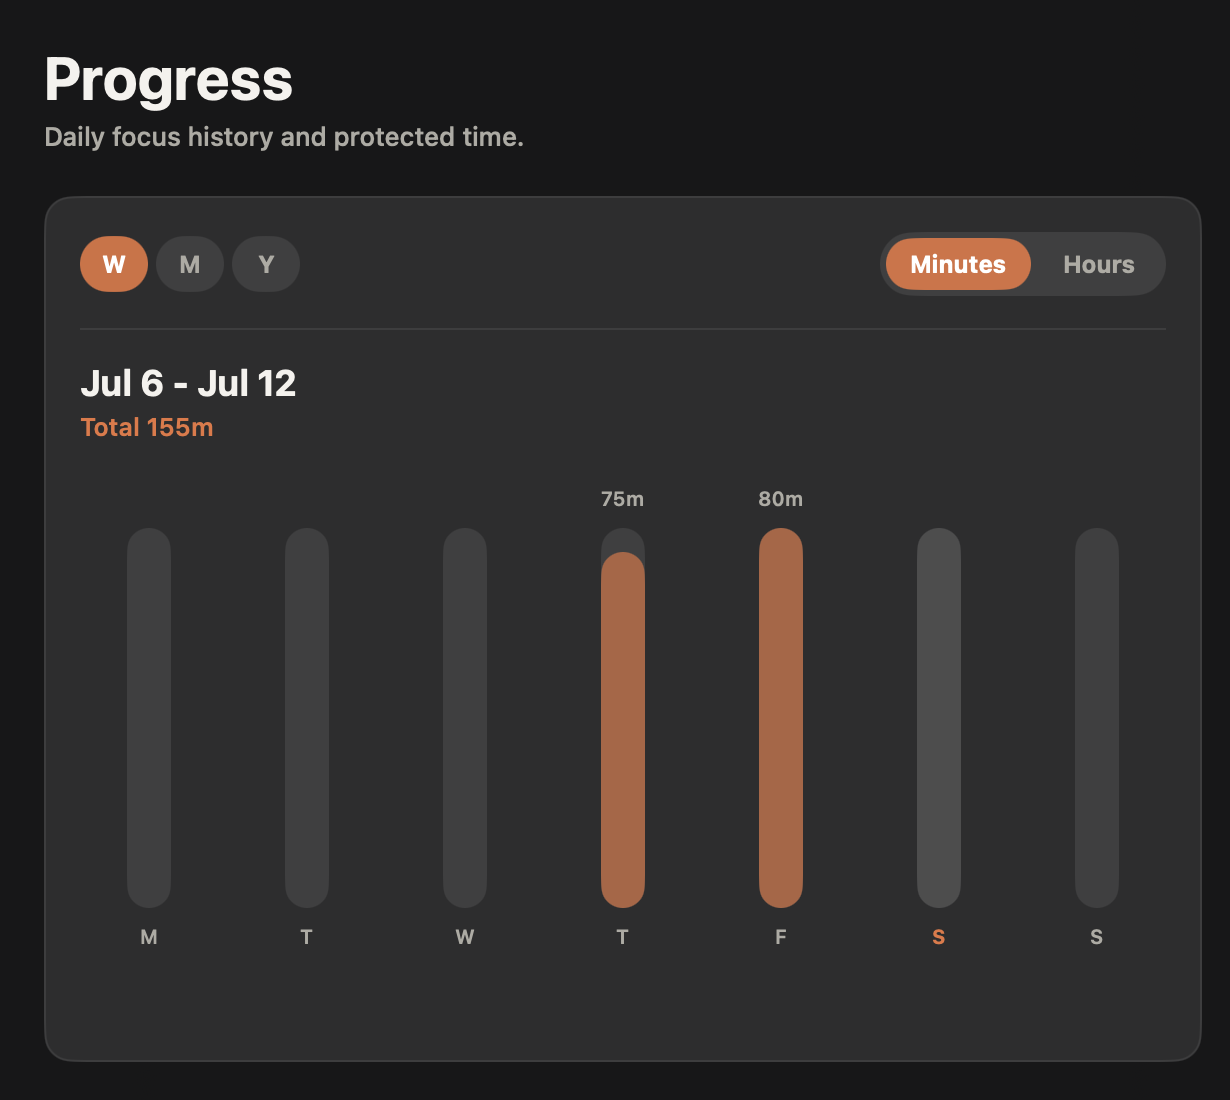This screenshot has height=1100, width=1230.
Task: Select the empty Sunday bar at far right
Action: pyautogui.click(x=1097, y=718)
